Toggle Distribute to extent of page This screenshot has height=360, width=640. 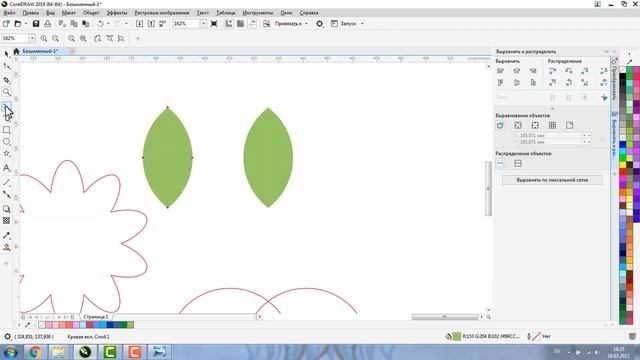click(518, 163)
